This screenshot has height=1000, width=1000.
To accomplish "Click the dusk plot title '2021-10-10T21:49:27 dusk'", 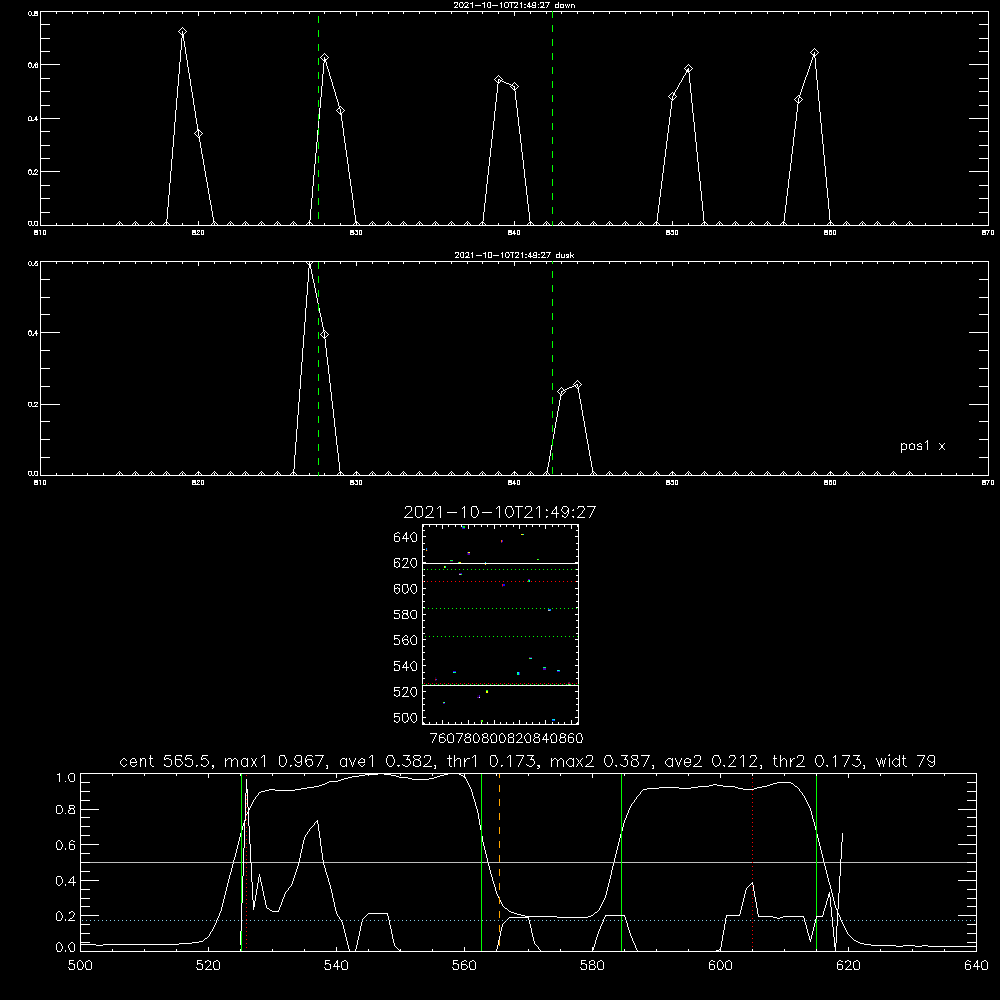I will (x=514, y=255).
